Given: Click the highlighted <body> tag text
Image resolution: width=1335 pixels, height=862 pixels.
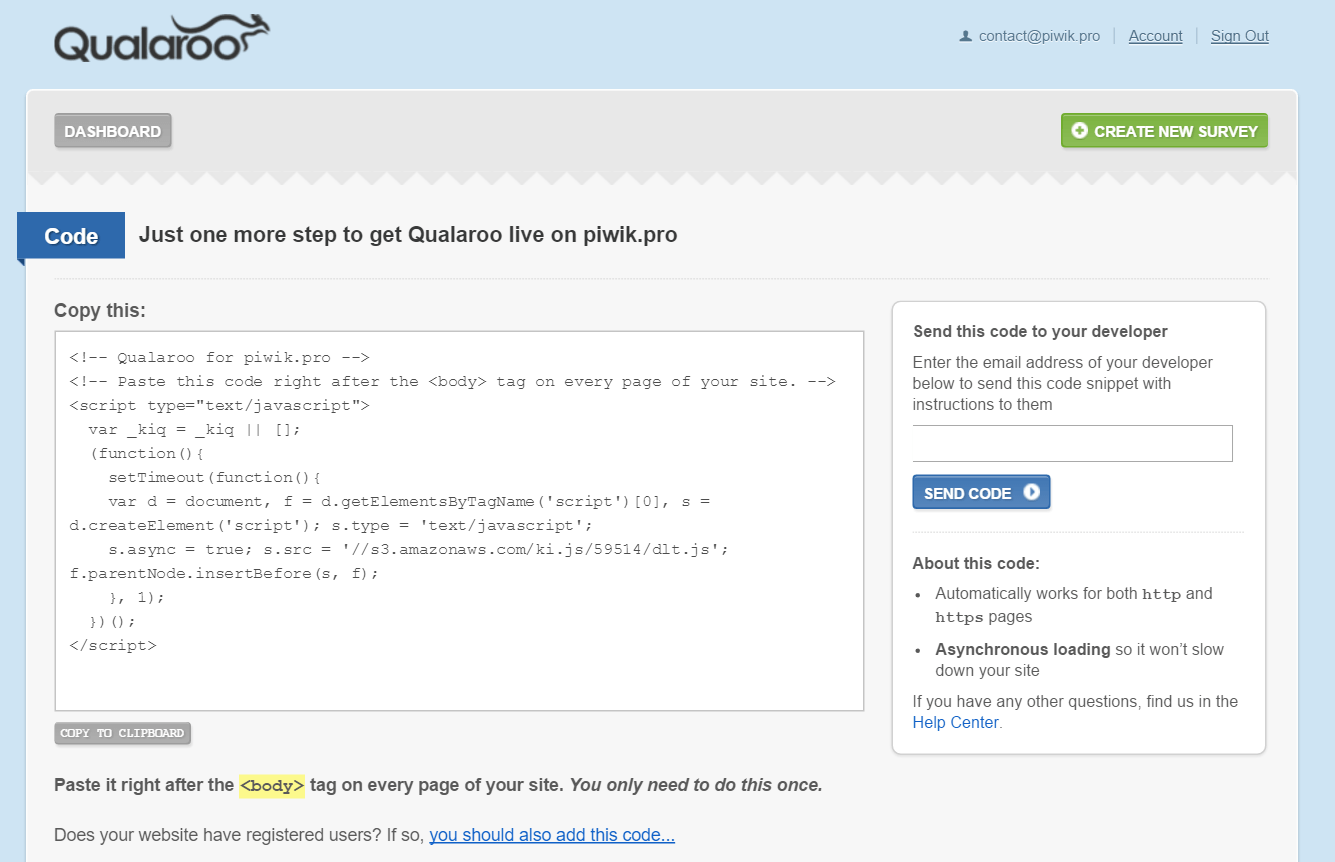Looking at the screenshot, I should 272,786.
